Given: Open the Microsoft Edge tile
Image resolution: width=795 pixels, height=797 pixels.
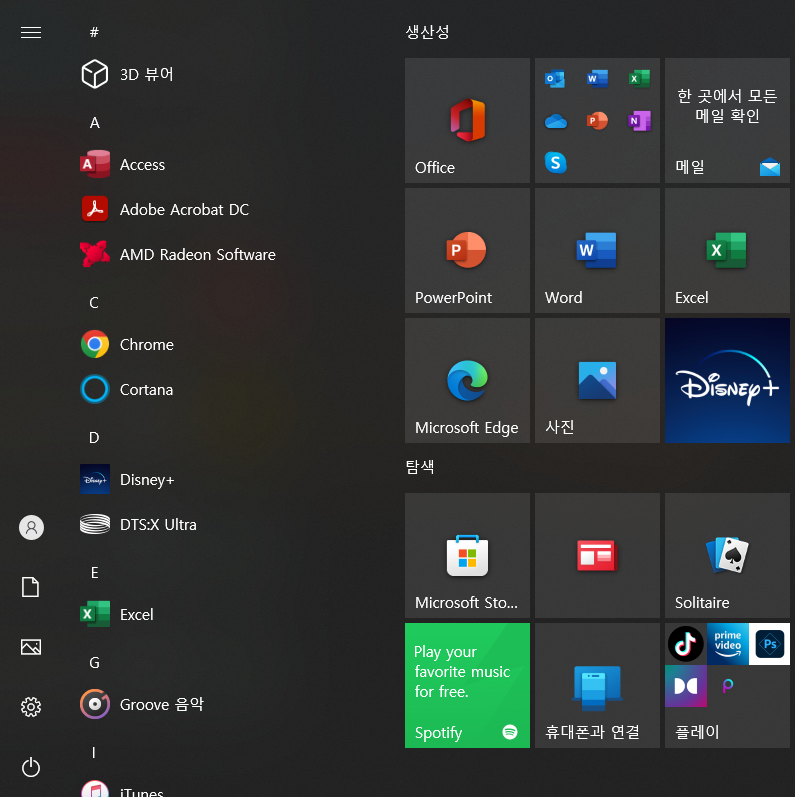Looking at the screenshot, I should (x=467, y=381).
